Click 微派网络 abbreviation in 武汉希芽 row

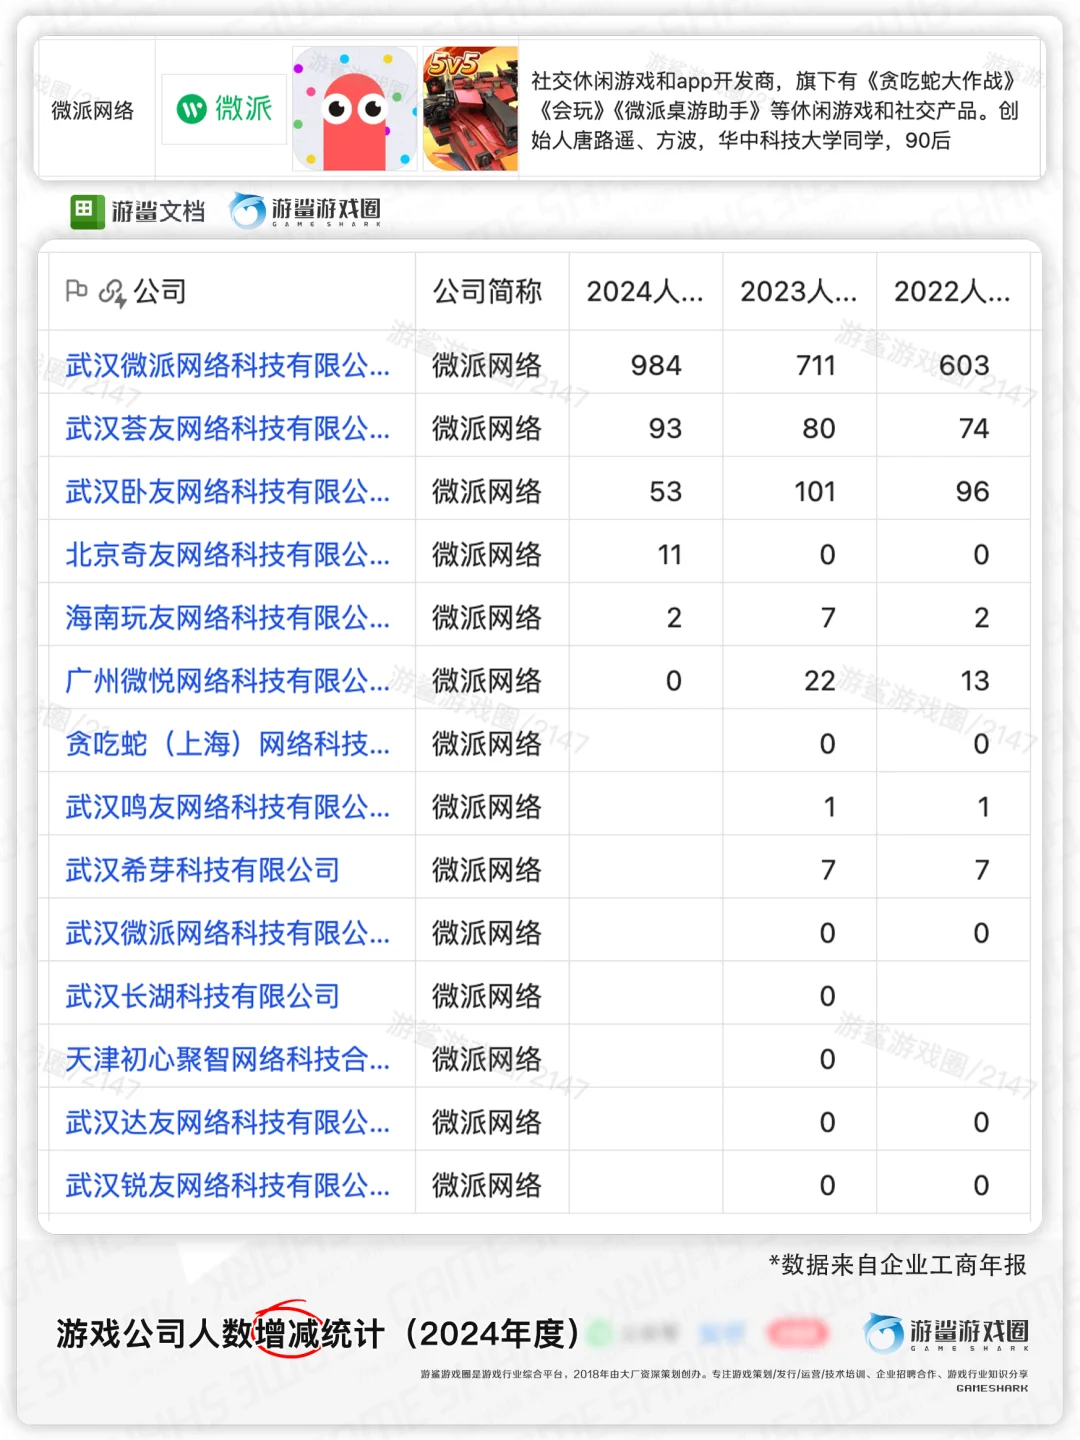pyautogui.click(x=487, y=870)
